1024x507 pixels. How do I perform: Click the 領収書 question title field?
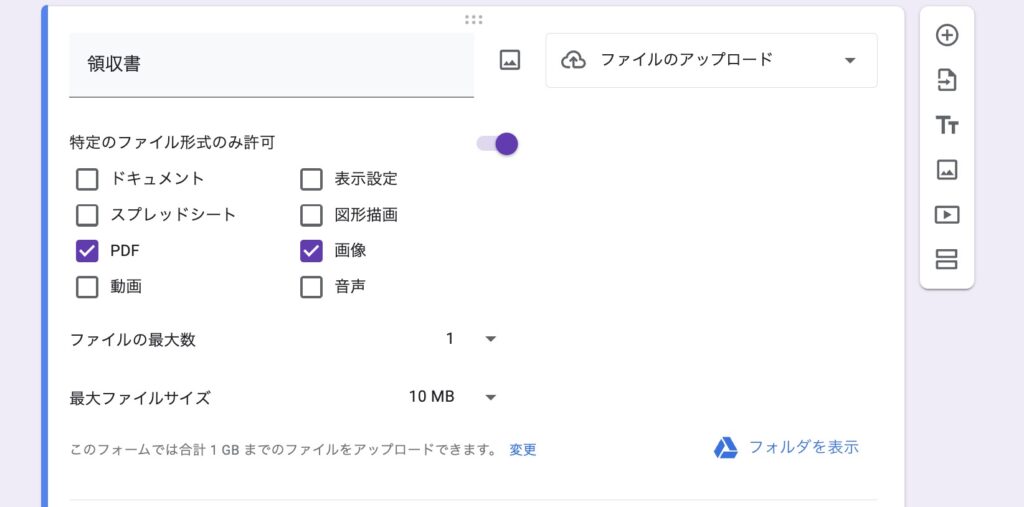tap(271, 65)
